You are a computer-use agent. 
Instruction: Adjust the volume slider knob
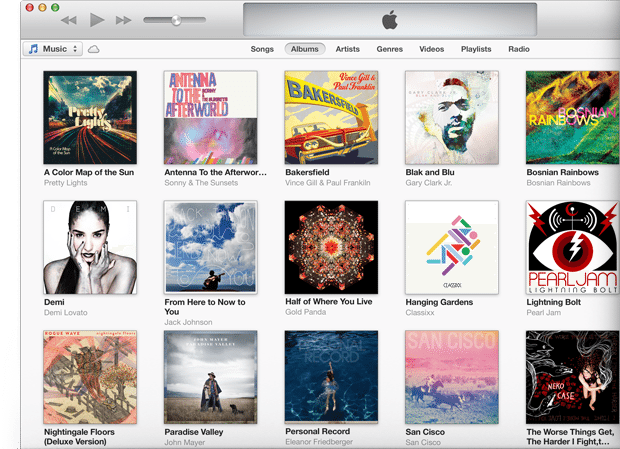[176, 20]
